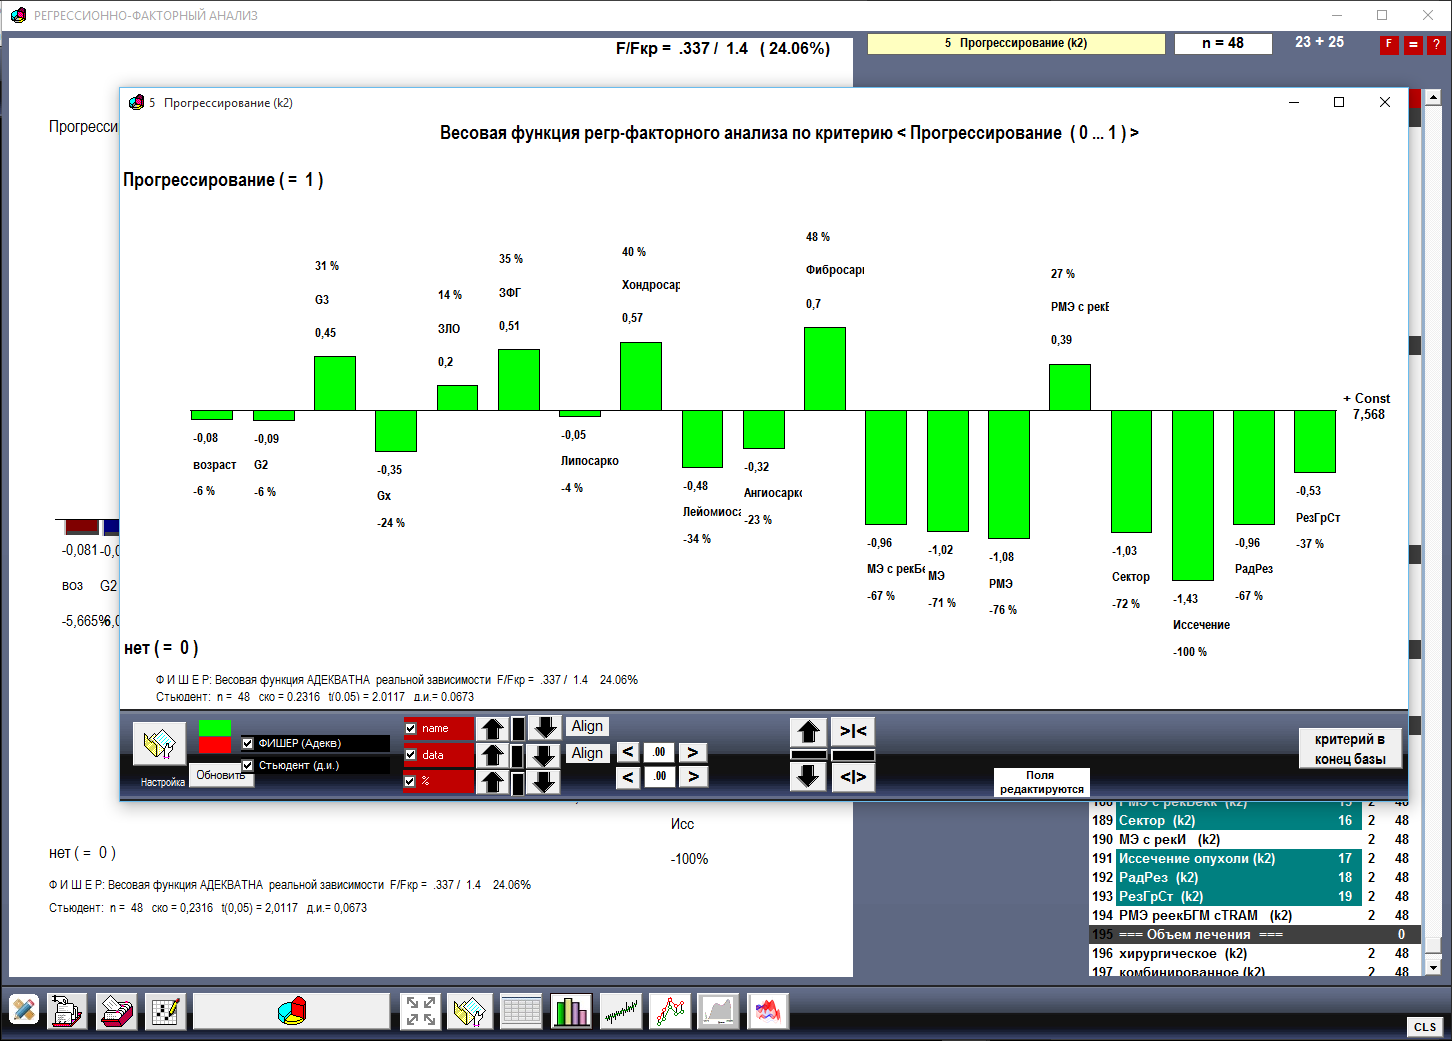Click the Настройка settings icon
Screen dimensions: 1452x1041
(159, 744)
